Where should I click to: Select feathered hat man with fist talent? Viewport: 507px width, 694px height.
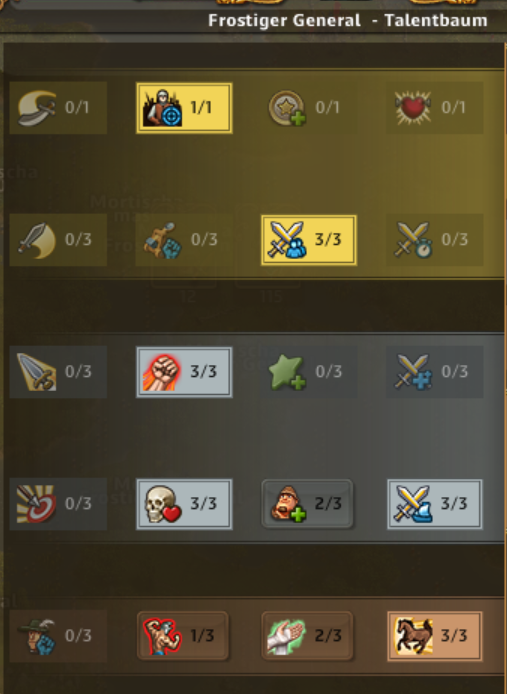(58, 635)
